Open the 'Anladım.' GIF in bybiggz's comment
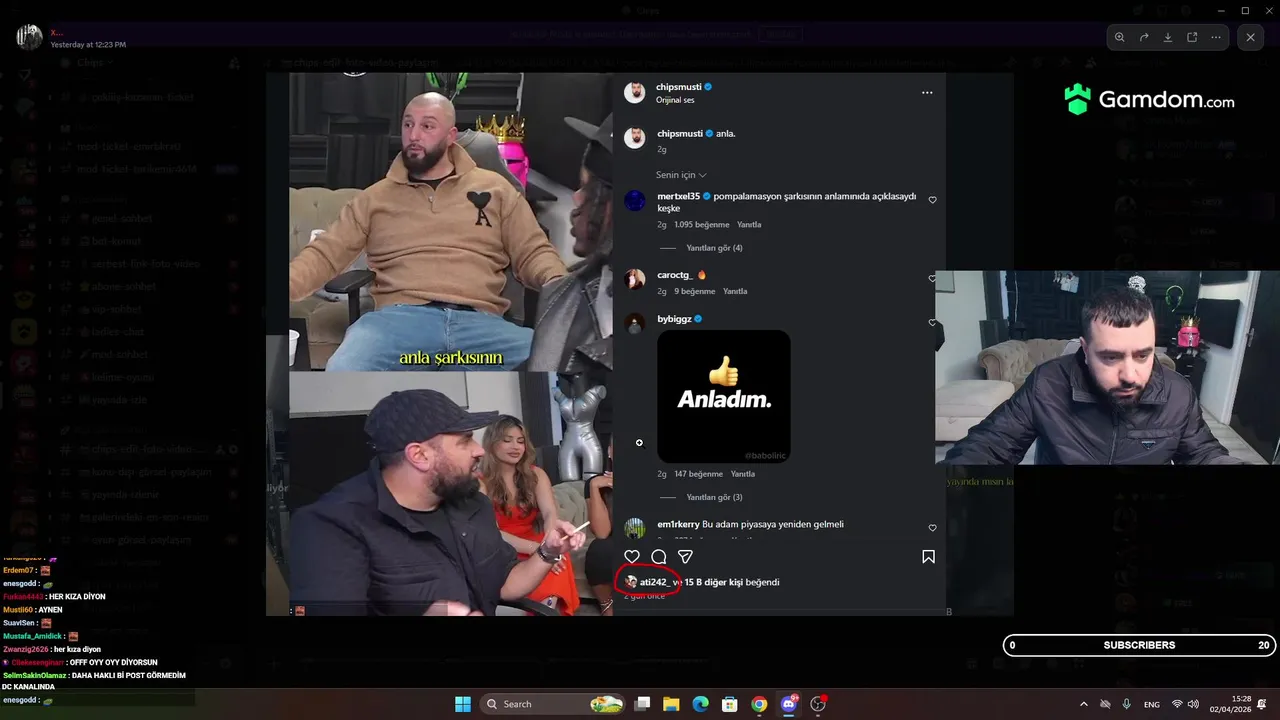 (x=724, y=396)
